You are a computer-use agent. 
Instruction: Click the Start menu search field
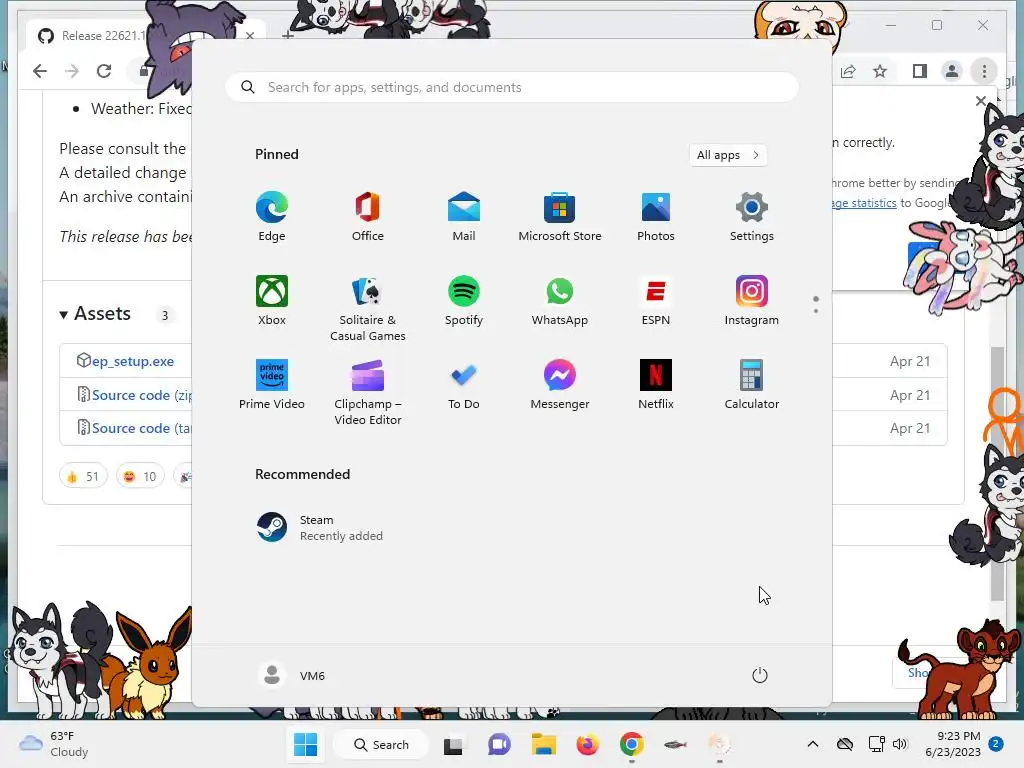click(x=512, y=88)
